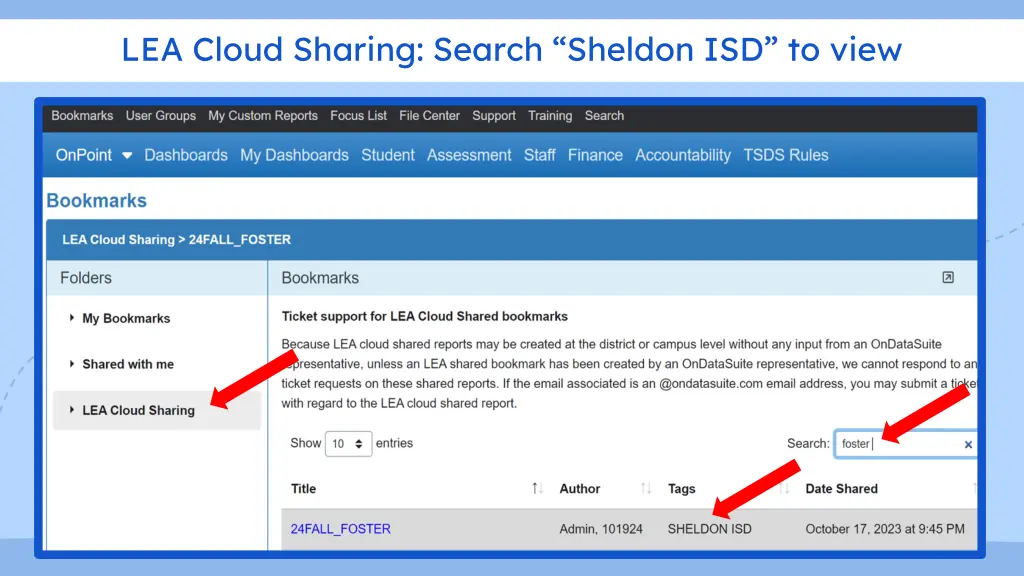Click the SHELDON ISD tag cell

point(709,529)
